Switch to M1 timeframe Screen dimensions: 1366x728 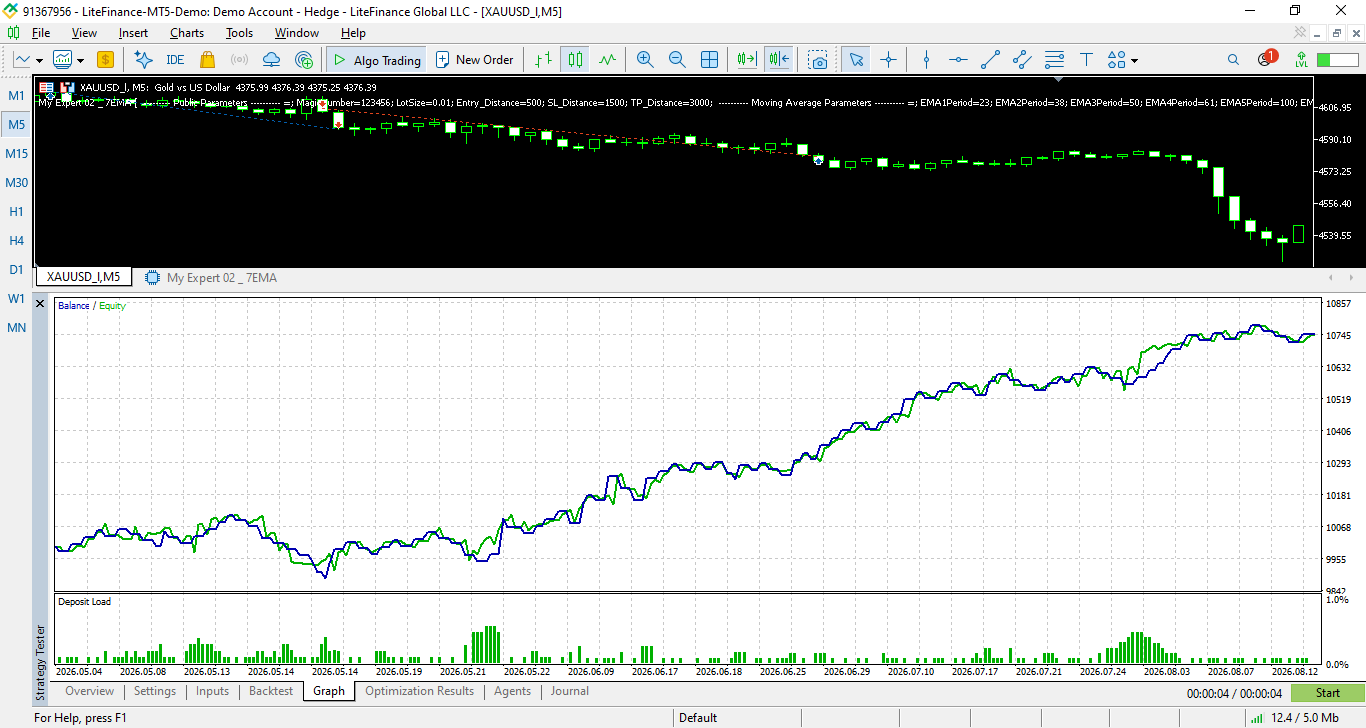point(17,96)
